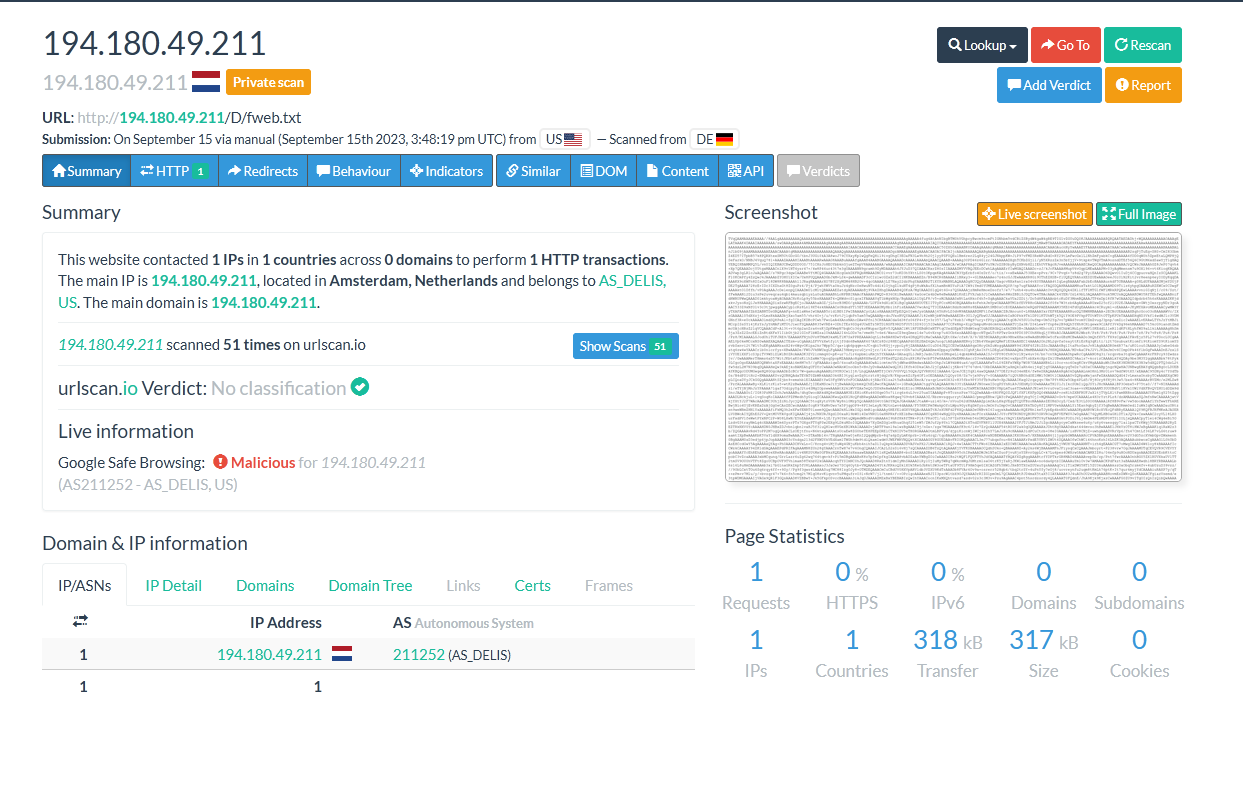Report this scan using Report button
The width and height of the screenshot is (1243, 809).
pyautogui.click(x=1143, y=85)
